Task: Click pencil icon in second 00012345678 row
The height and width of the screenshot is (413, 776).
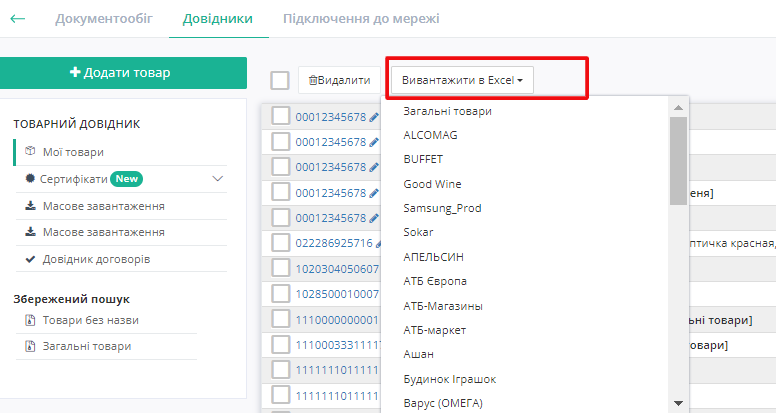Action: 374,142
